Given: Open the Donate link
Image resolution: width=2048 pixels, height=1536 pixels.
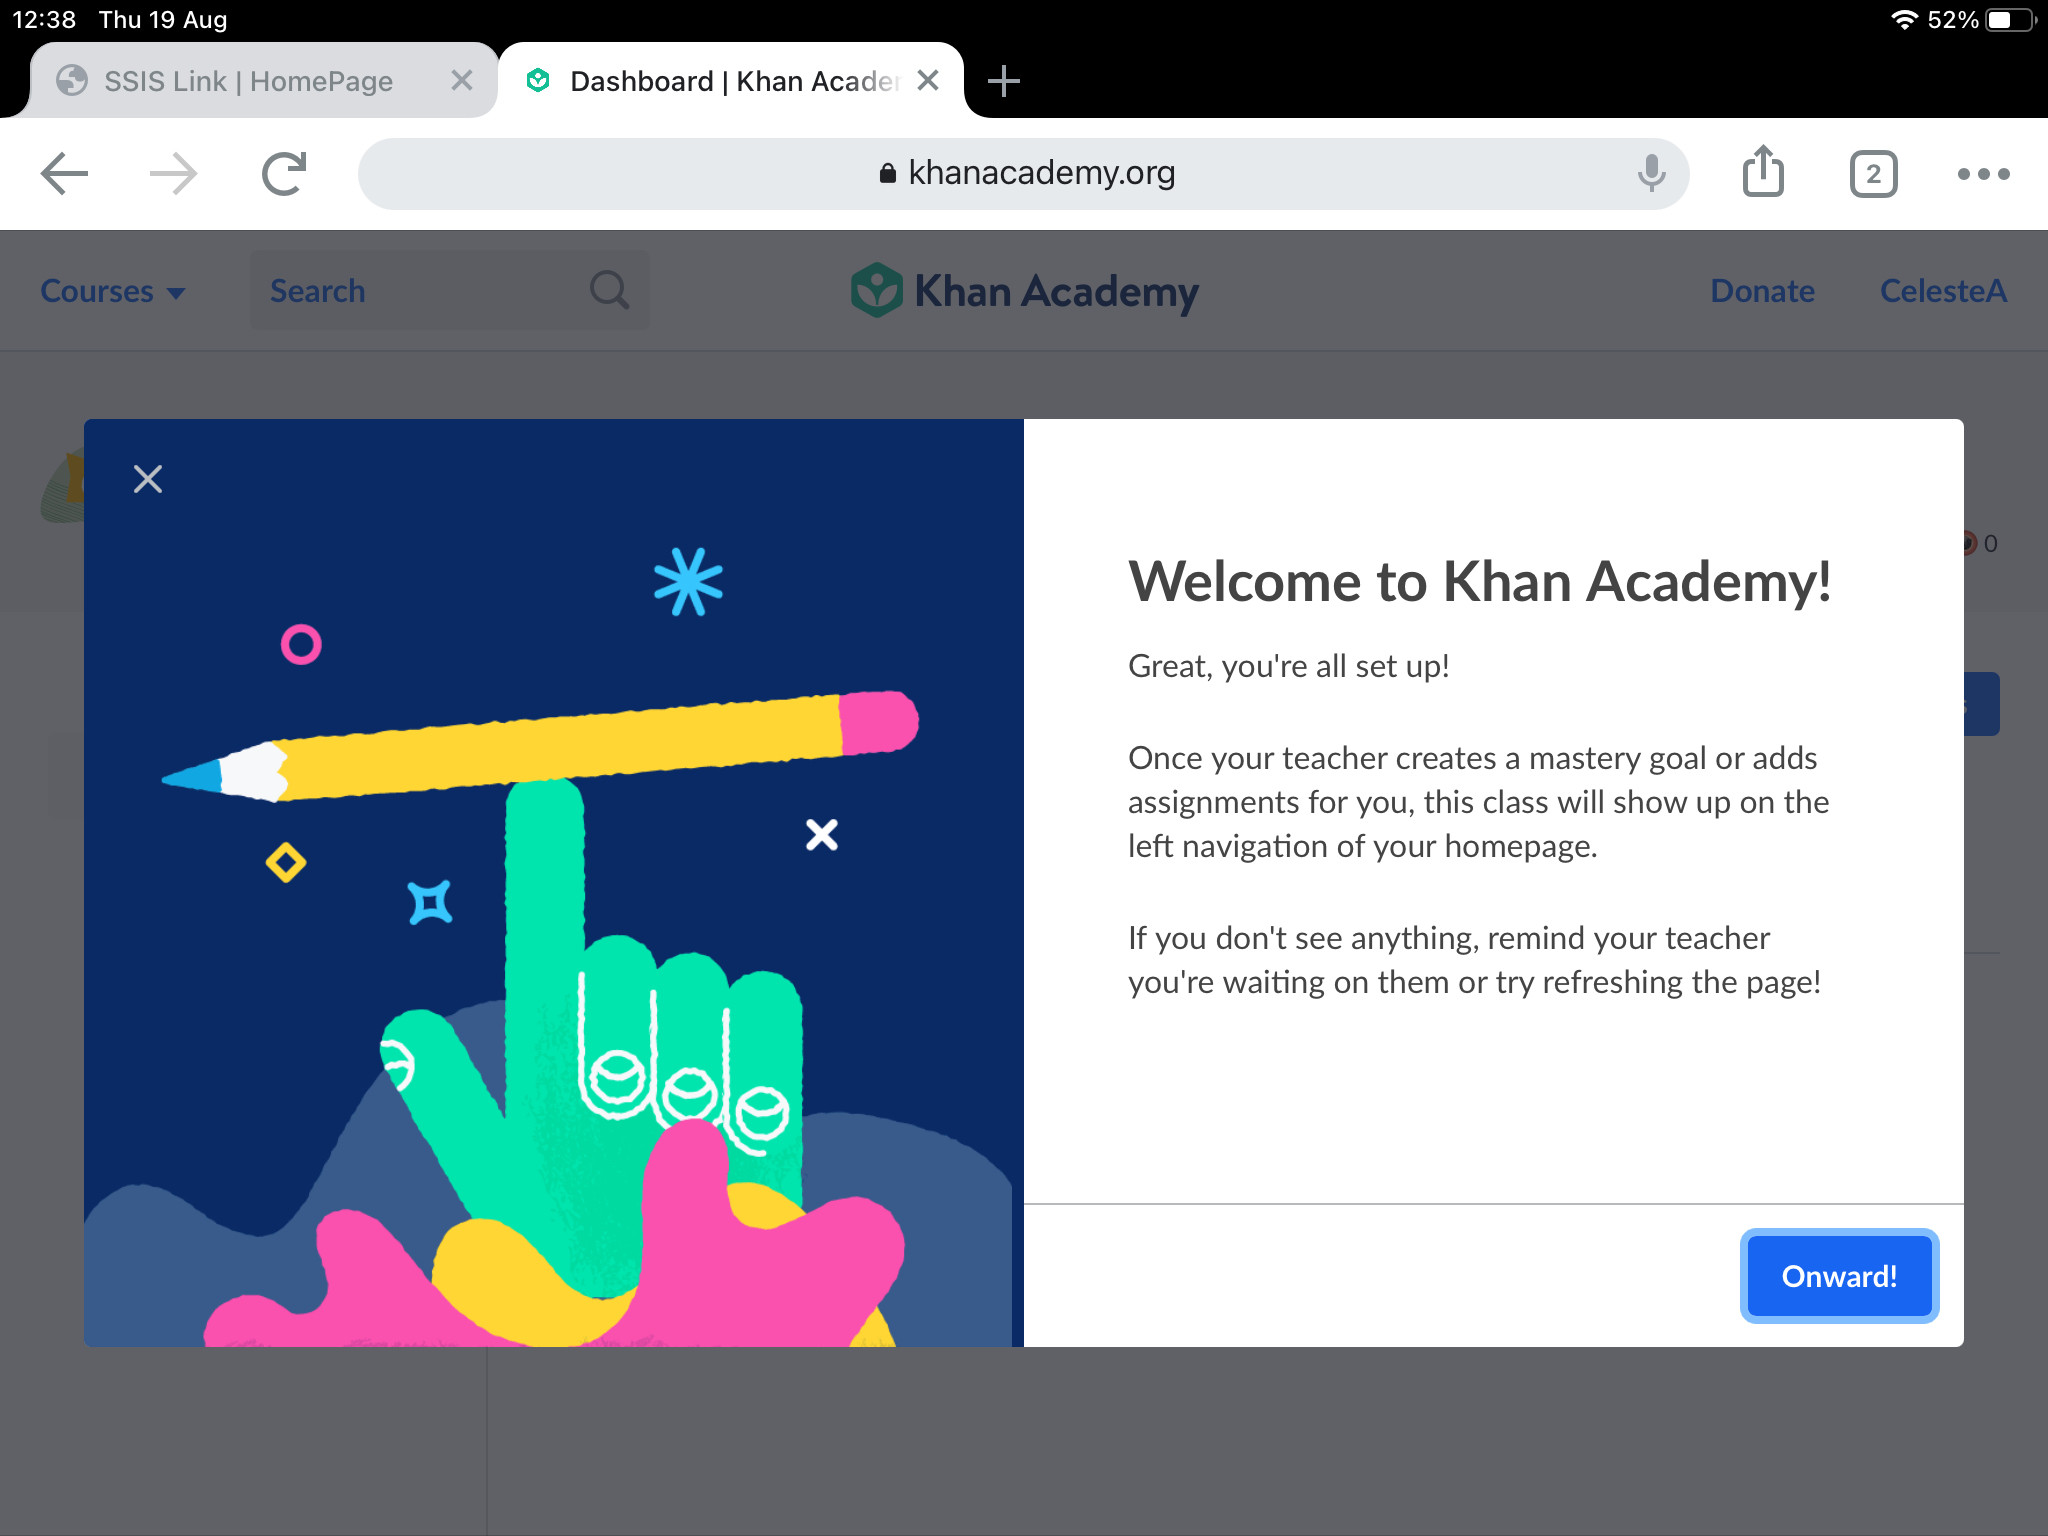Looking at the screenshot, I should [x=1762, y=291].
